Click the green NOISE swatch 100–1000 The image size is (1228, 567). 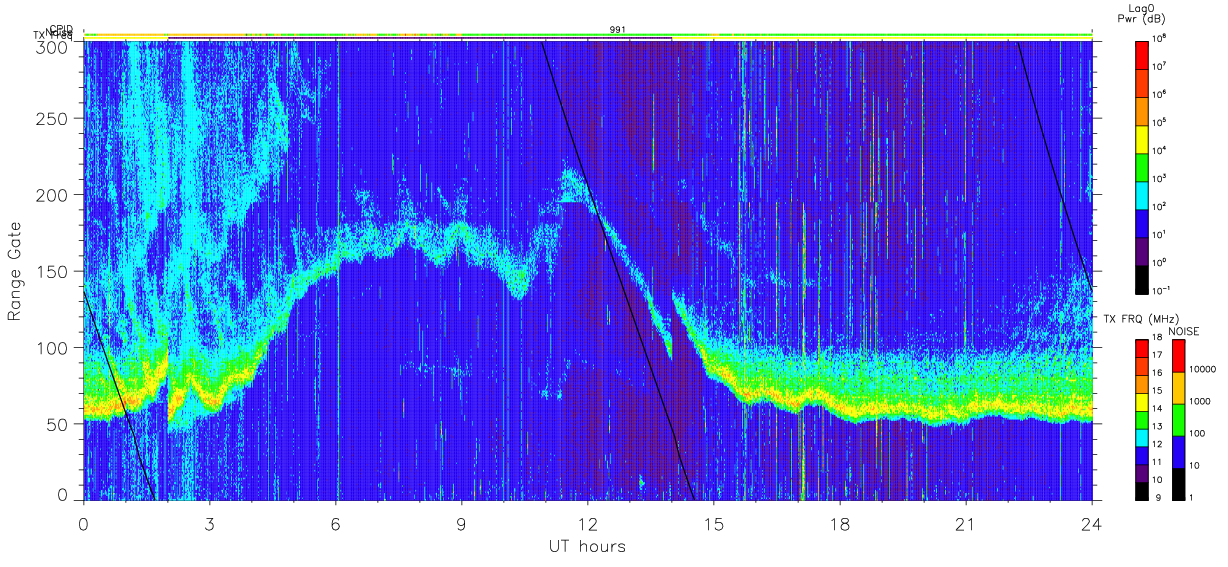point(1180,419)
